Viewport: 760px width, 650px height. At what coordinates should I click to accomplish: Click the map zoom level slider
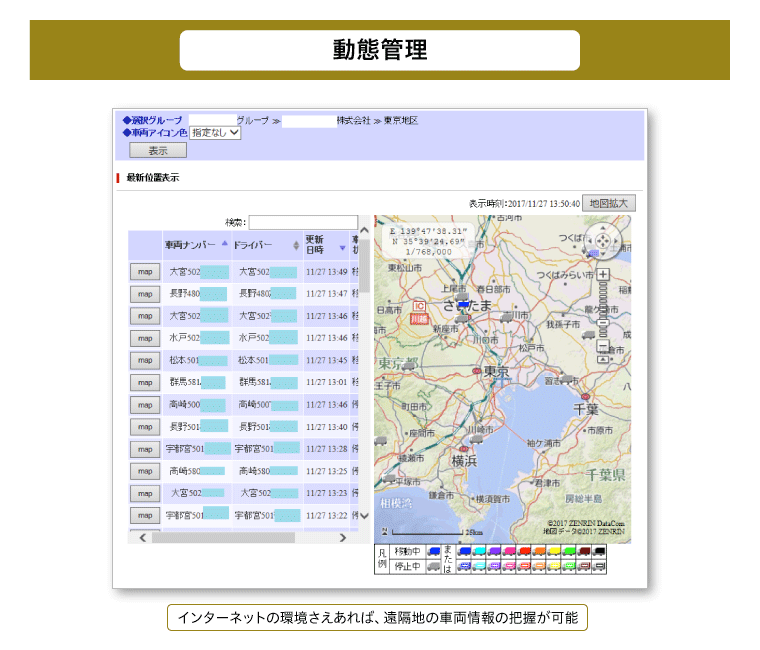click(603, 310)
